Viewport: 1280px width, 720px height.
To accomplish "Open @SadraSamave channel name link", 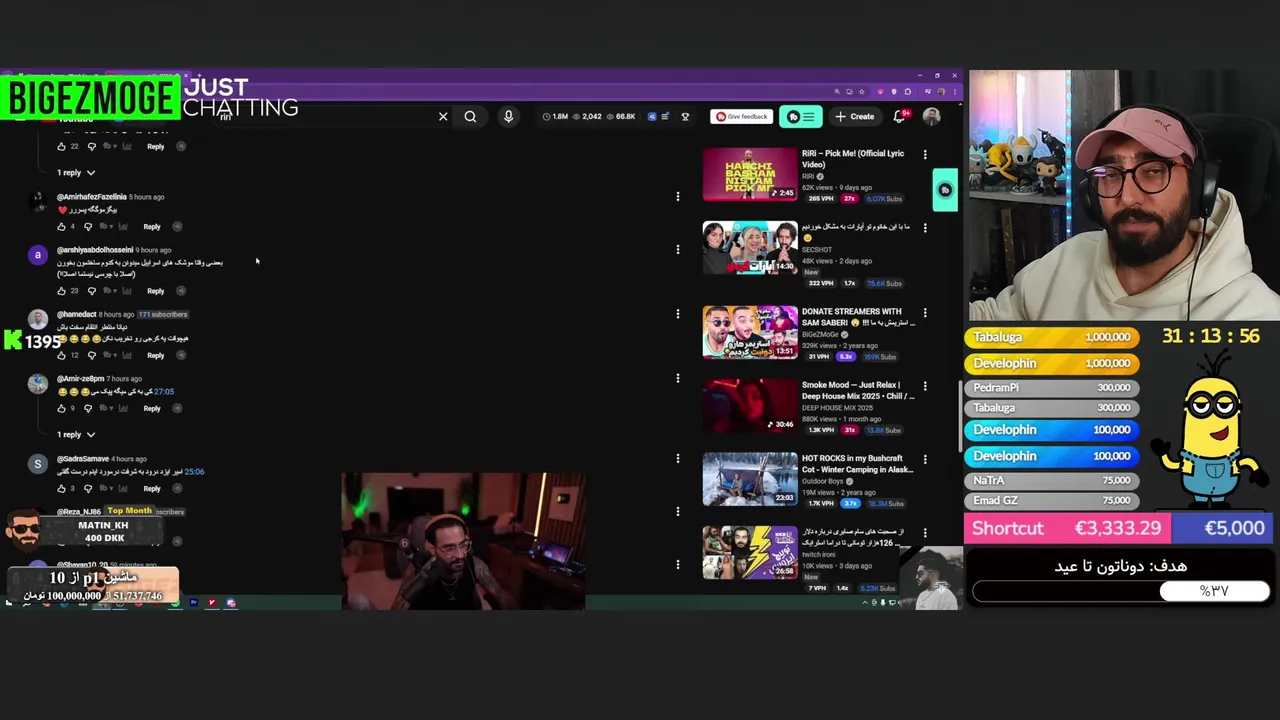I will pos(82,459).
